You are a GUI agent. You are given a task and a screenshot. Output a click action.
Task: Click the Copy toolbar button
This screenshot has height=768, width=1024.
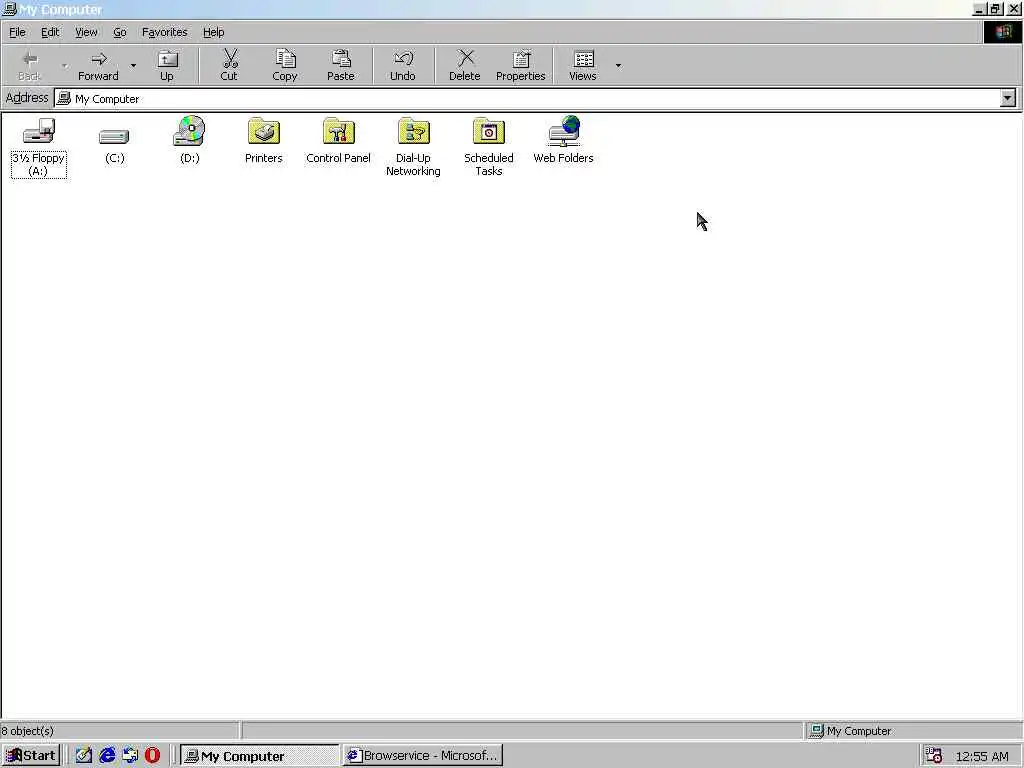click(285, 65)
